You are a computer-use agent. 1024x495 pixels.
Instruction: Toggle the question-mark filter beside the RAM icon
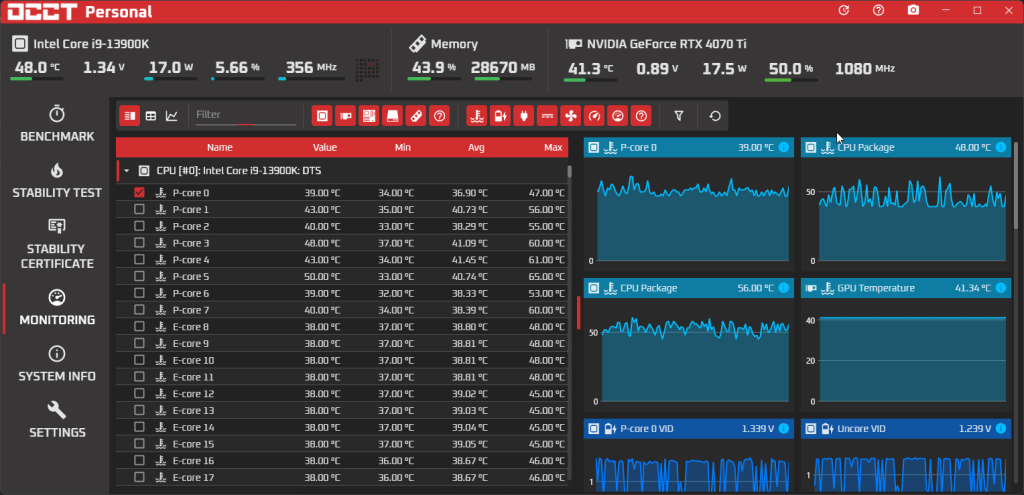point(440,116)
